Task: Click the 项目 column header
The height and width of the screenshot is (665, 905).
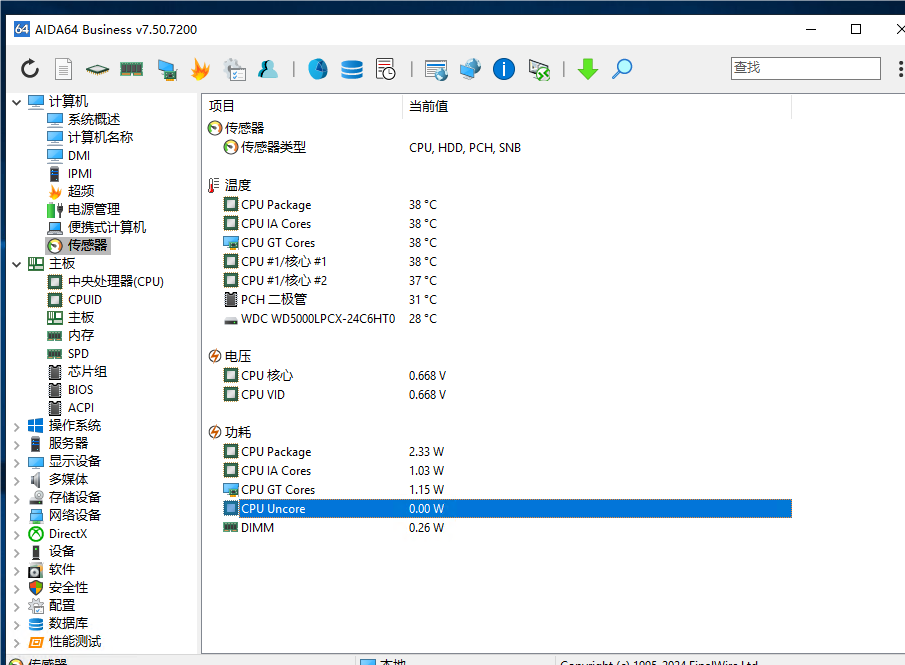Action: tap(222, 106)
